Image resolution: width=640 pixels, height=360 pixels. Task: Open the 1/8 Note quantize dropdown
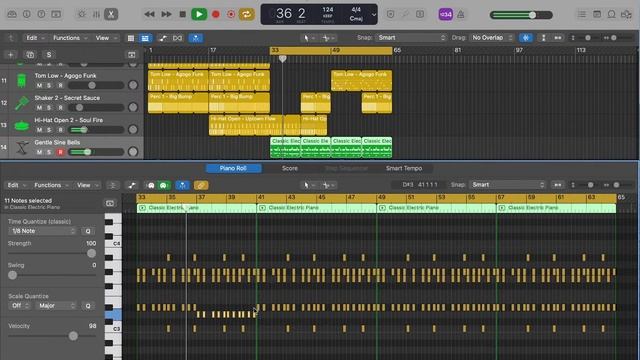(x=42, y=231)
